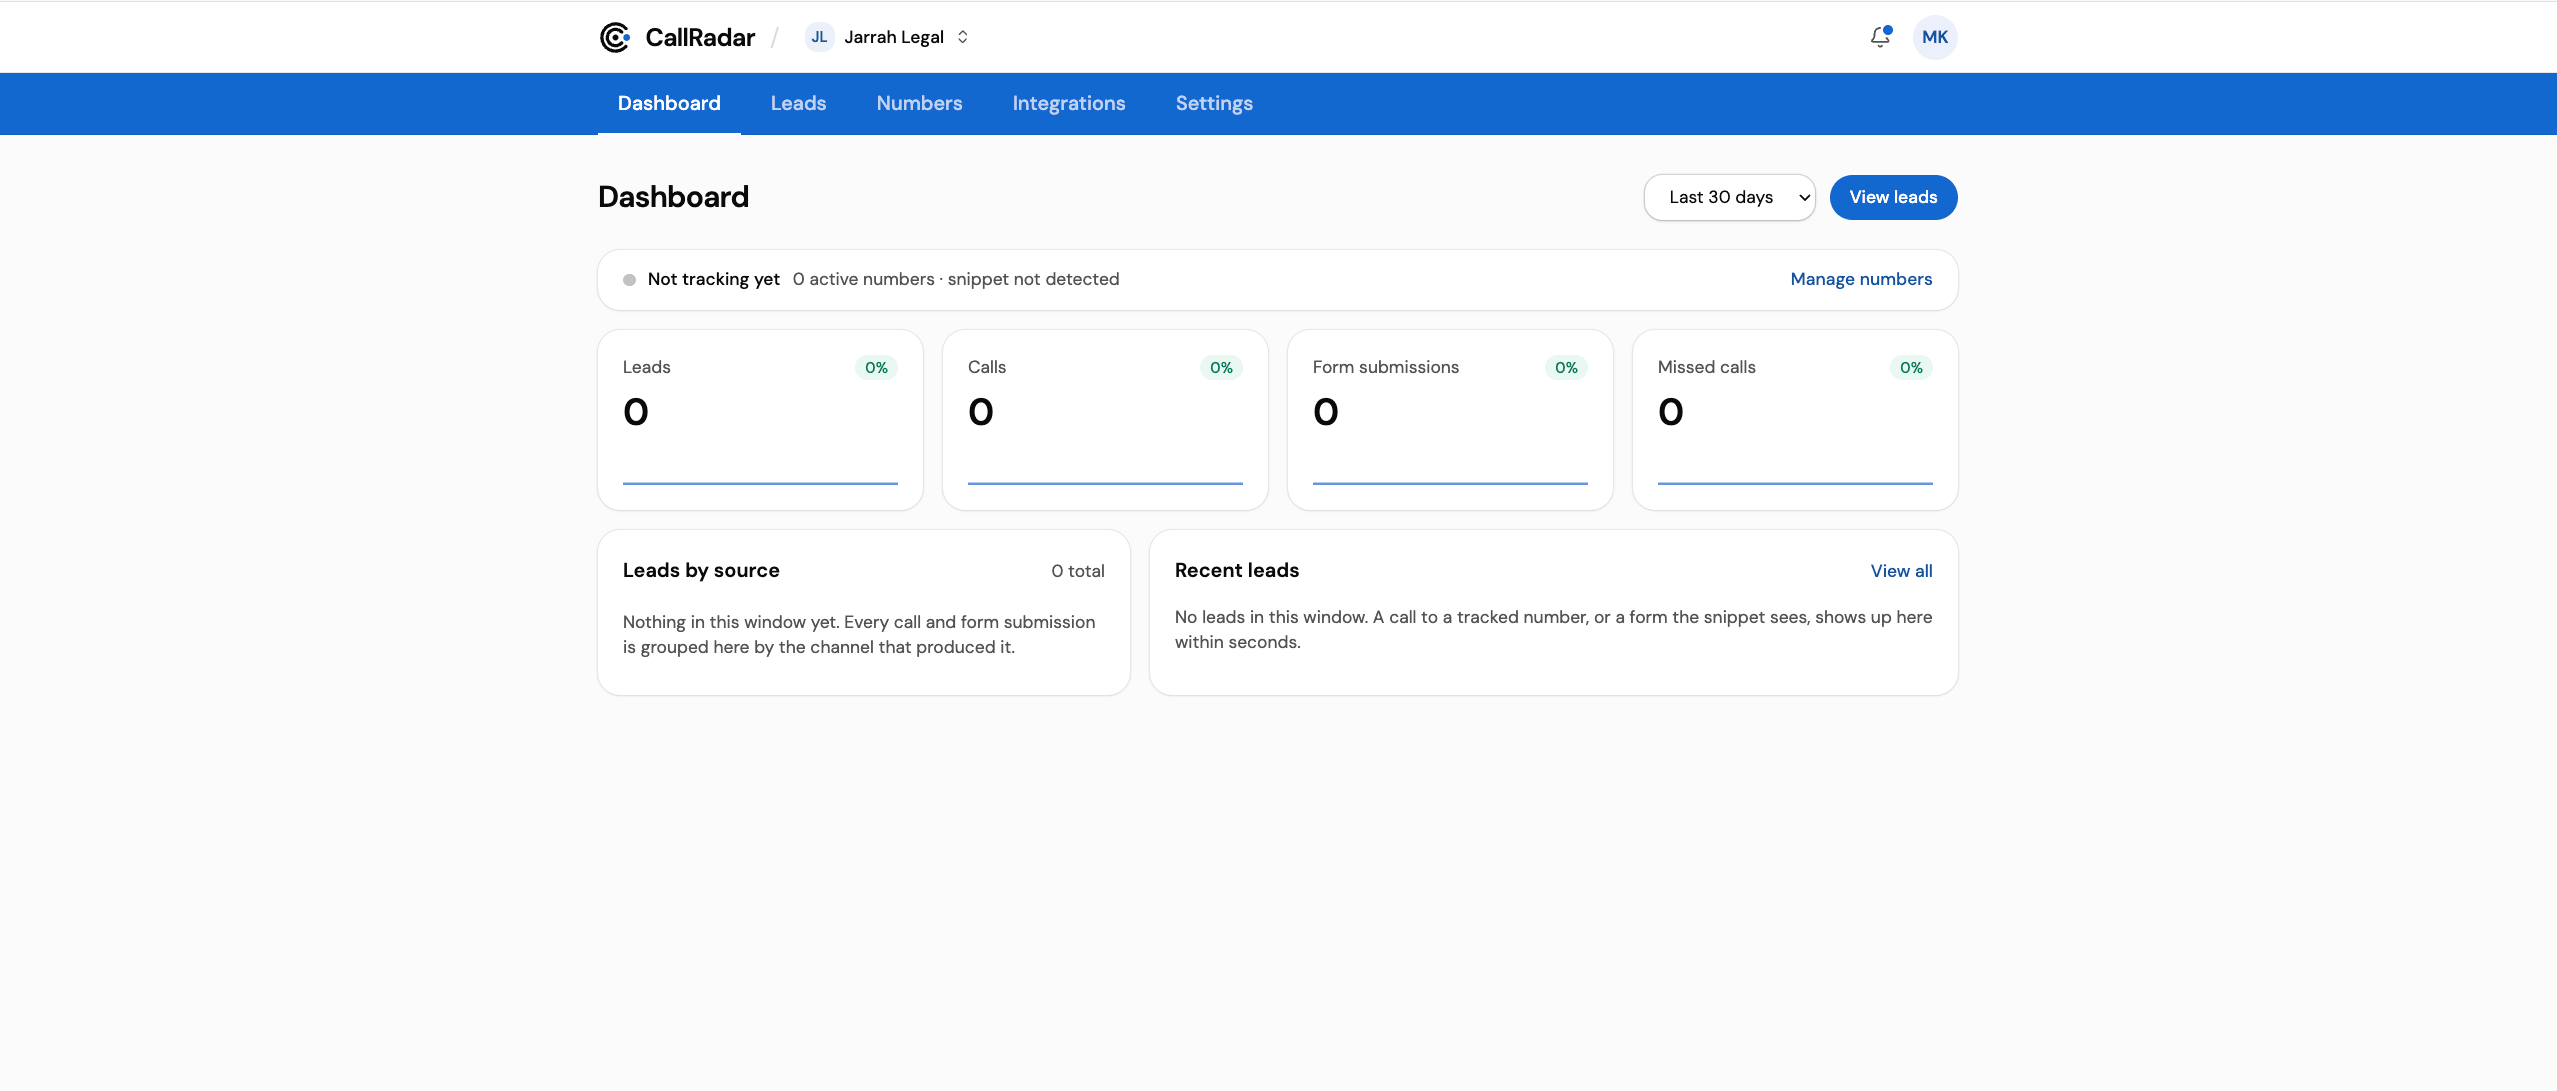Click the Dashboard page heading

tap(673, 197)
